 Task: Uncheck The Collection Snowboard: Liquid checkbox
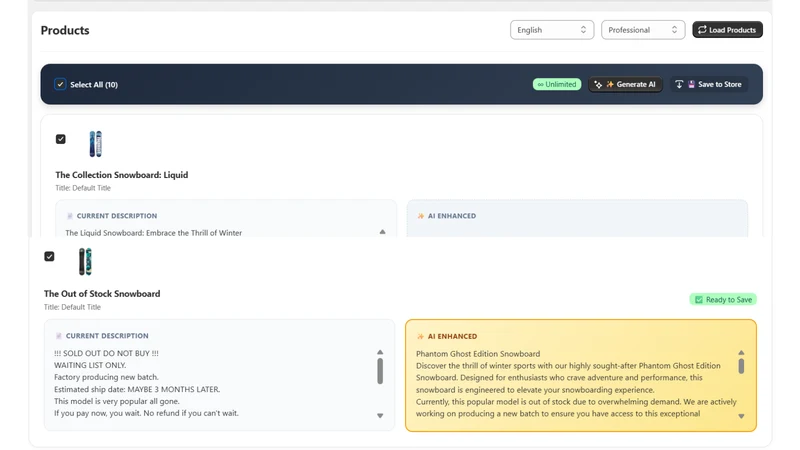(x=61, y=139)
